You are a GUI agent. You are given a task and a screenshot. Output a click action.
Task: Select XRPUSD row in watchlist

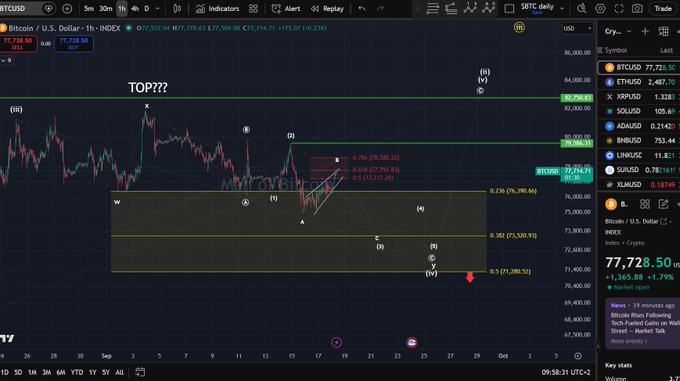click(639, 97)
